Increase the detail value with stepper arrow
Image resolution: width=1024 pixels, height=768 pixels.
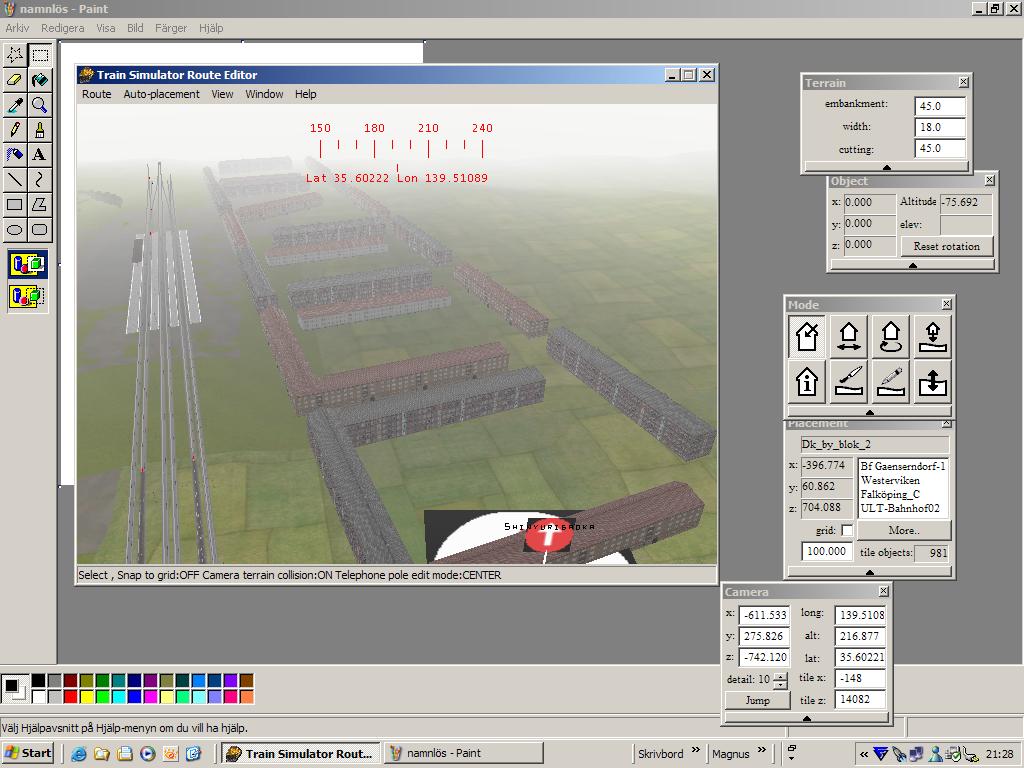780,676
